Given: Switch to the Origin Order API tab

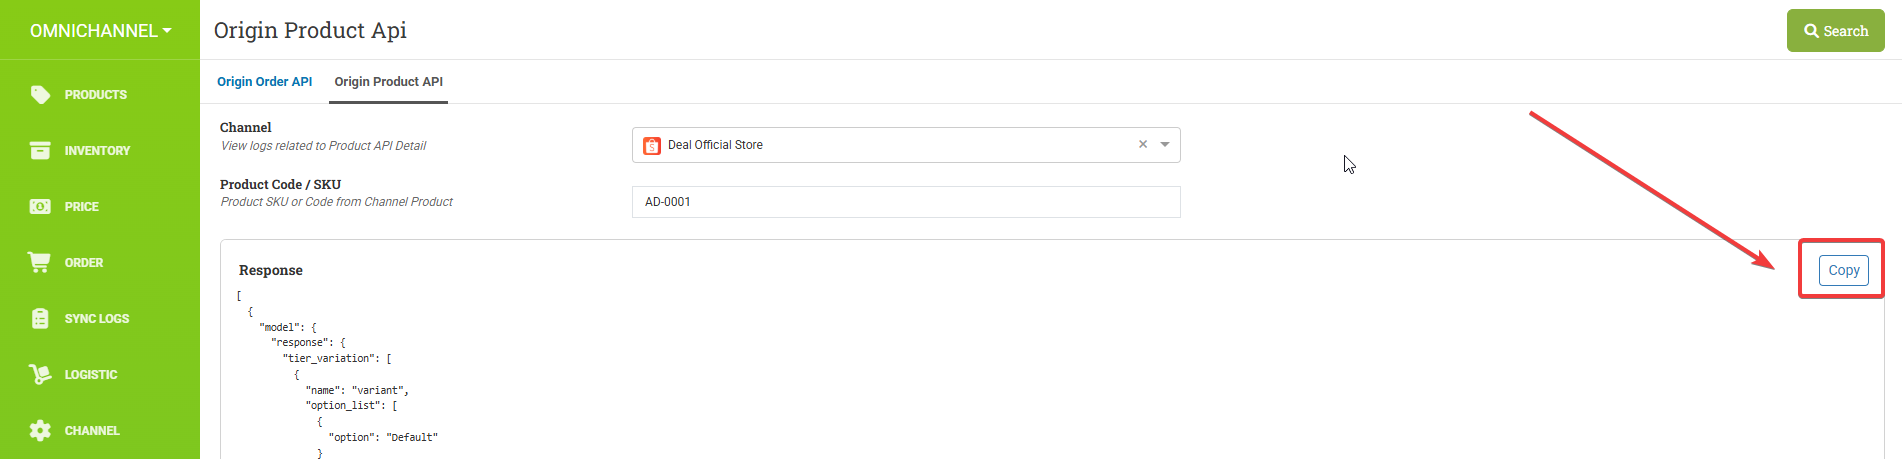Looking at the screenshot, I should (x=265, y=82).
